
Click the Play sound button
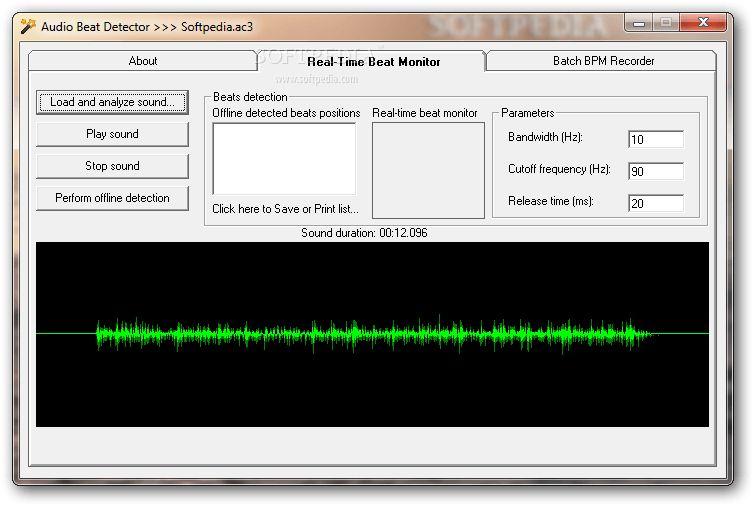coord(113,134)
